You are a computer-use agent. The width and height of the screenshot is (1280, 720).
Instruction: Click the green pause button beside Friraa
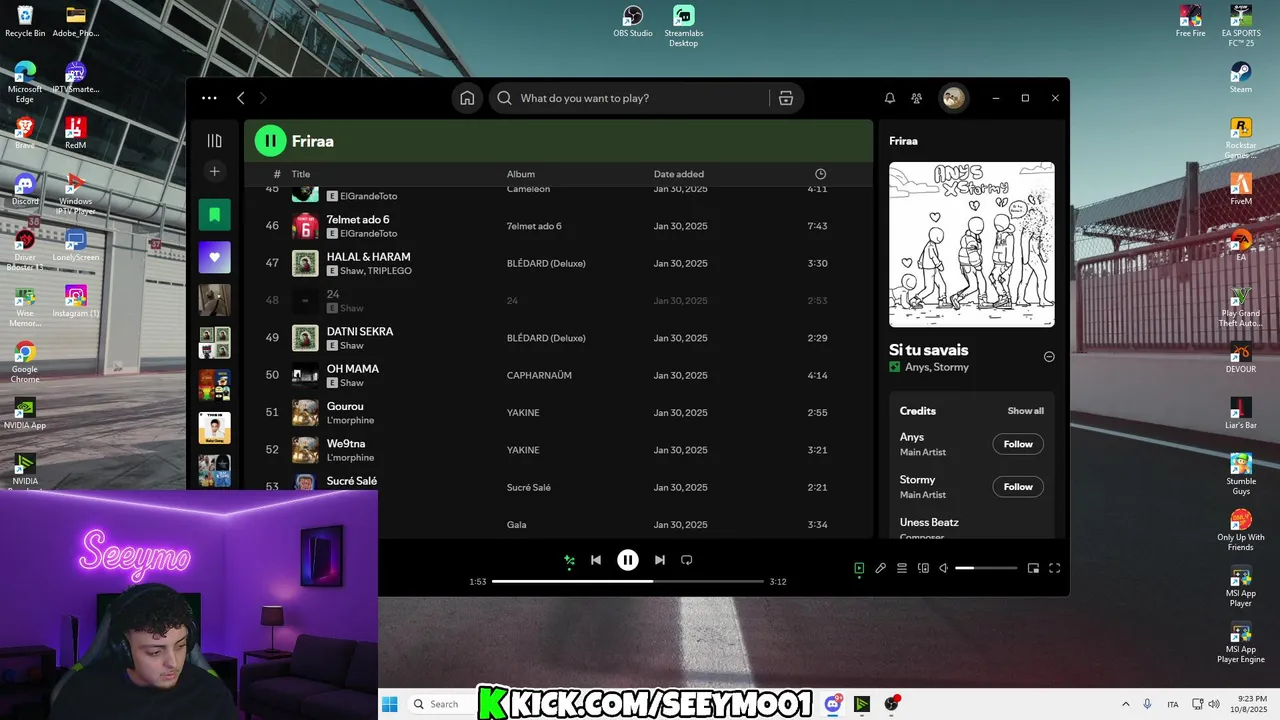pos(270,141)
